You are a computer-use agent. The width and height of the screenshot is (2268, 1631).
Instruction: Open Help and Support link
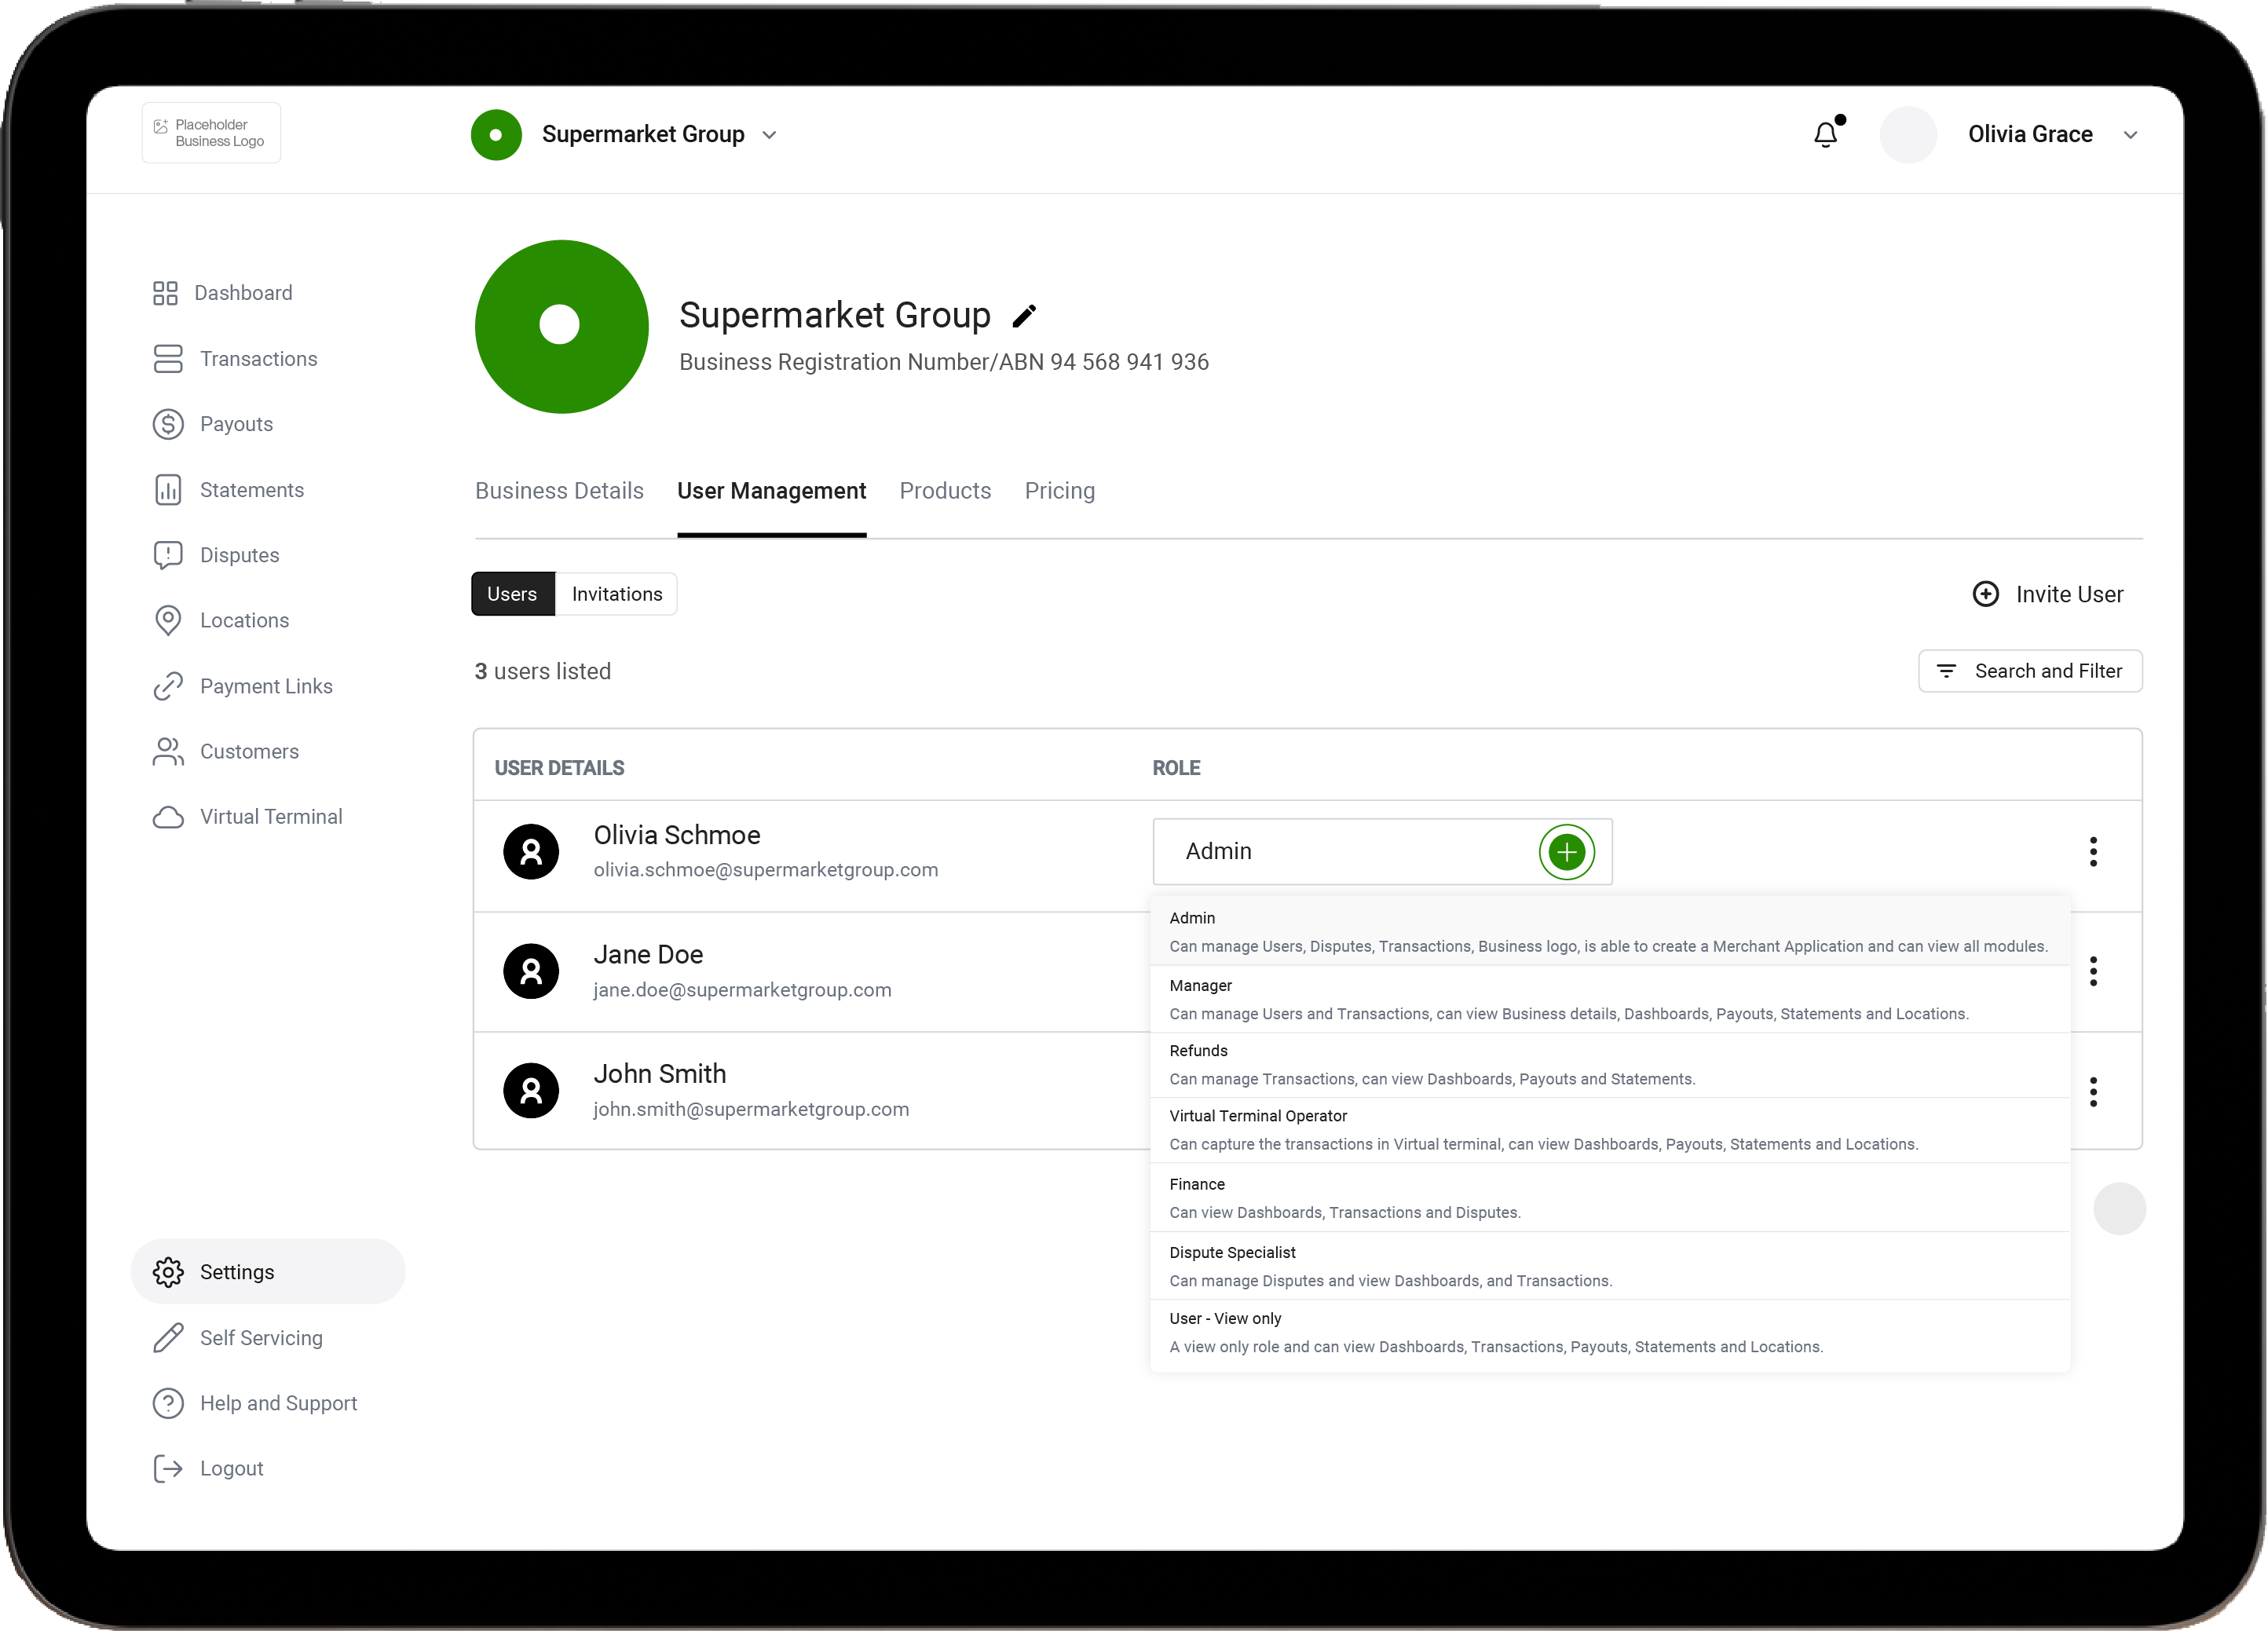tap(278, 1403)
